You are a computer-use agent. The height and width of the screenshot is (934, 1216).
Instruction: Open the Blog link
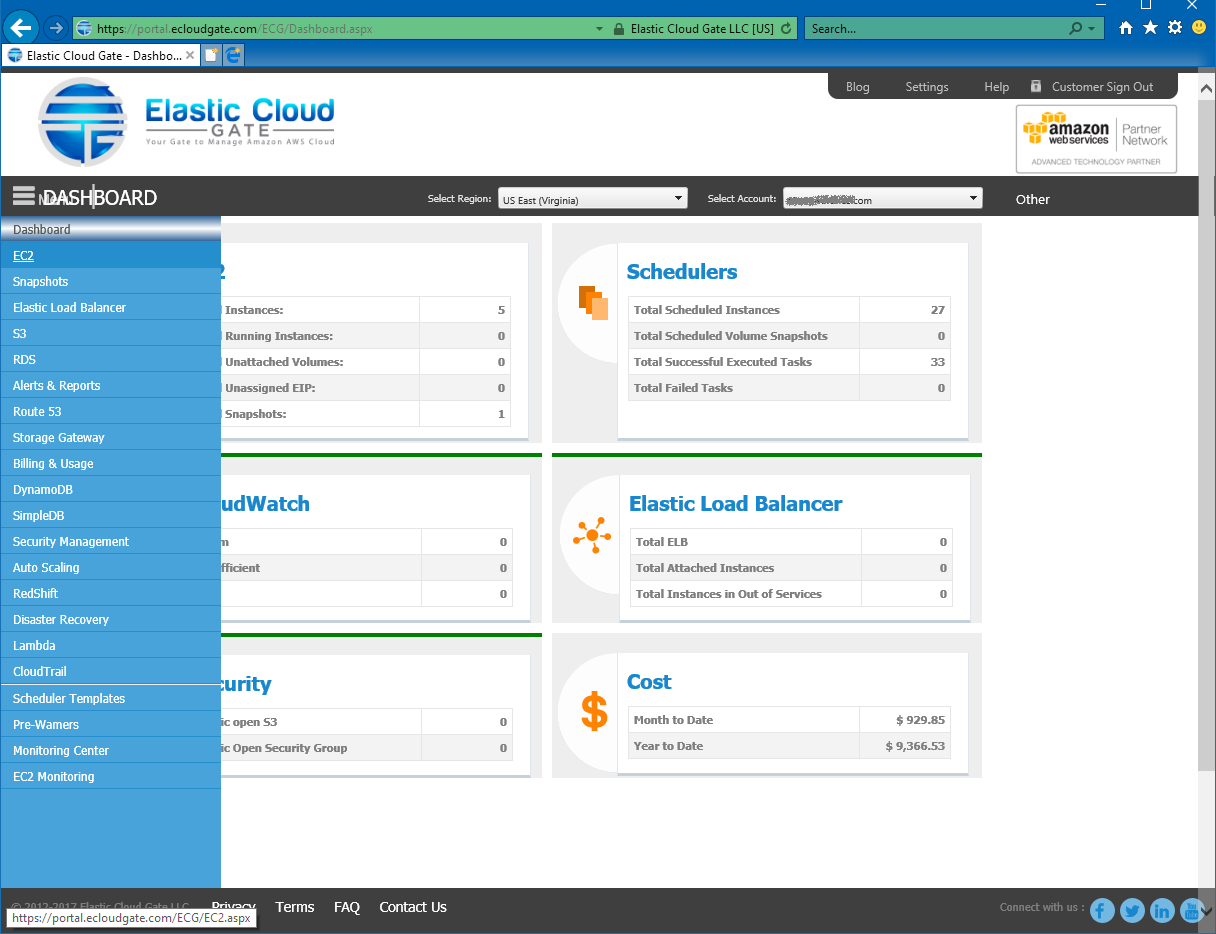pos(858,87)
